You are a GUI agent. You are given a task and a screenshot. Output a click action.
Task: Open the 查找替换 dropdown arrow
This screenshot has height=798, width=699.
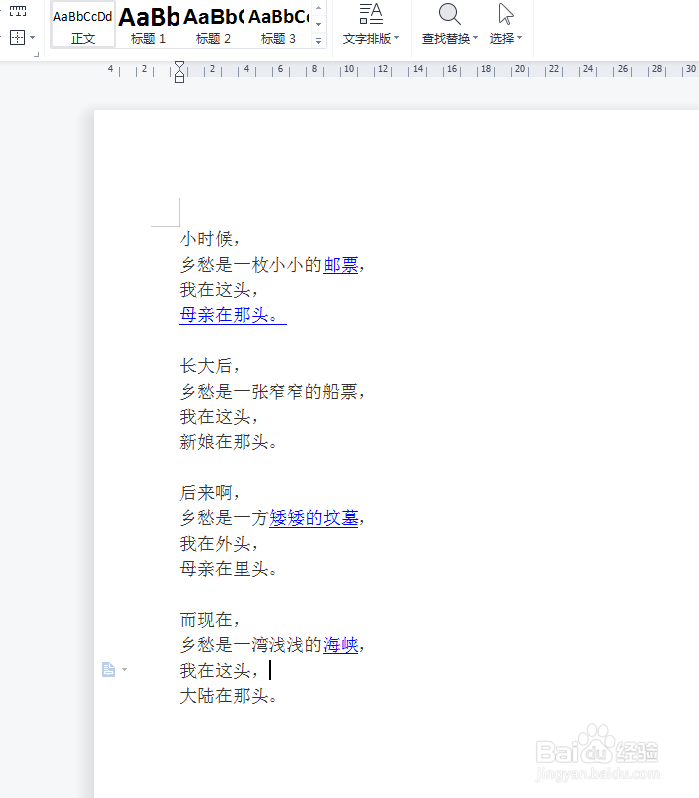pos(476,38)
